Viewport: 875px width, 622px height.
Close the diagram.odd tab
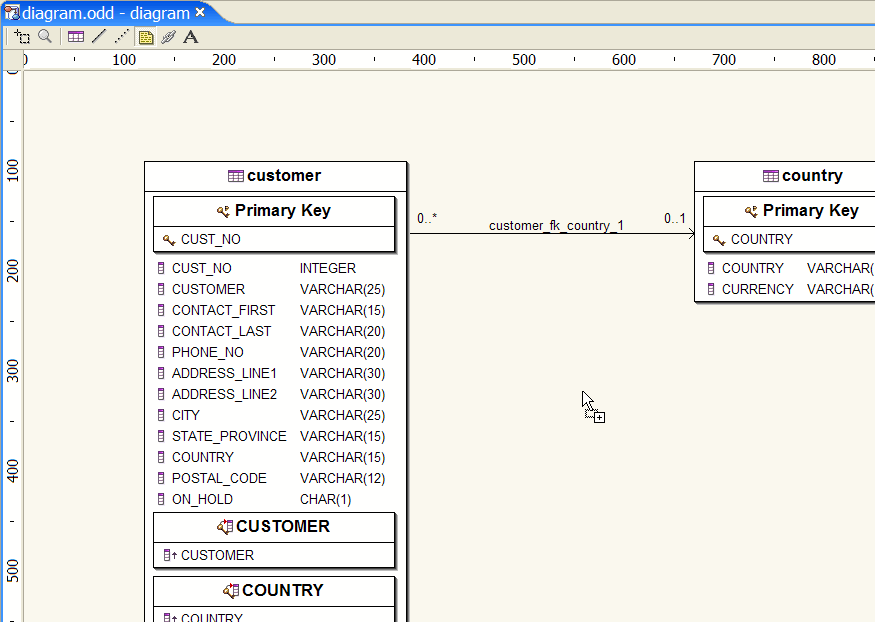pos(200,13)
